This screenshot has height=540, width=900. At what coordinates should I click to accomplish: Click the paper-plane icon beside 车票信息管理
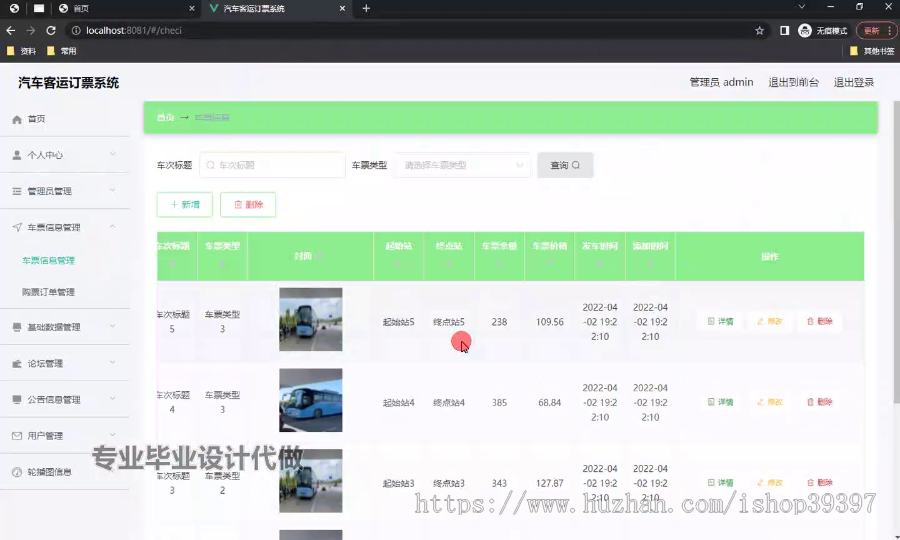pos(17,227)
